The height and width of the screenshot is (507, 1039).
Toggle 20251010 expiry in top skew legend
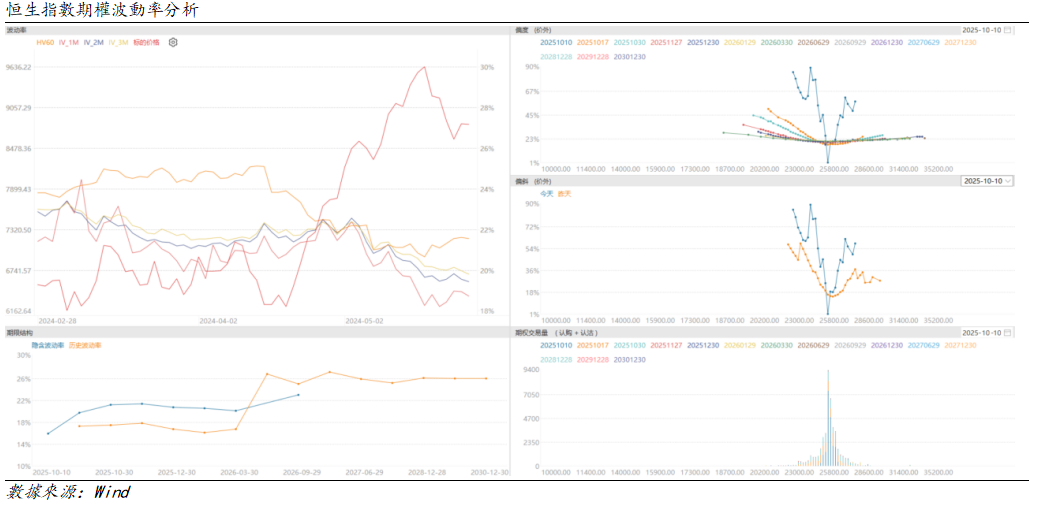coord(557,43)
